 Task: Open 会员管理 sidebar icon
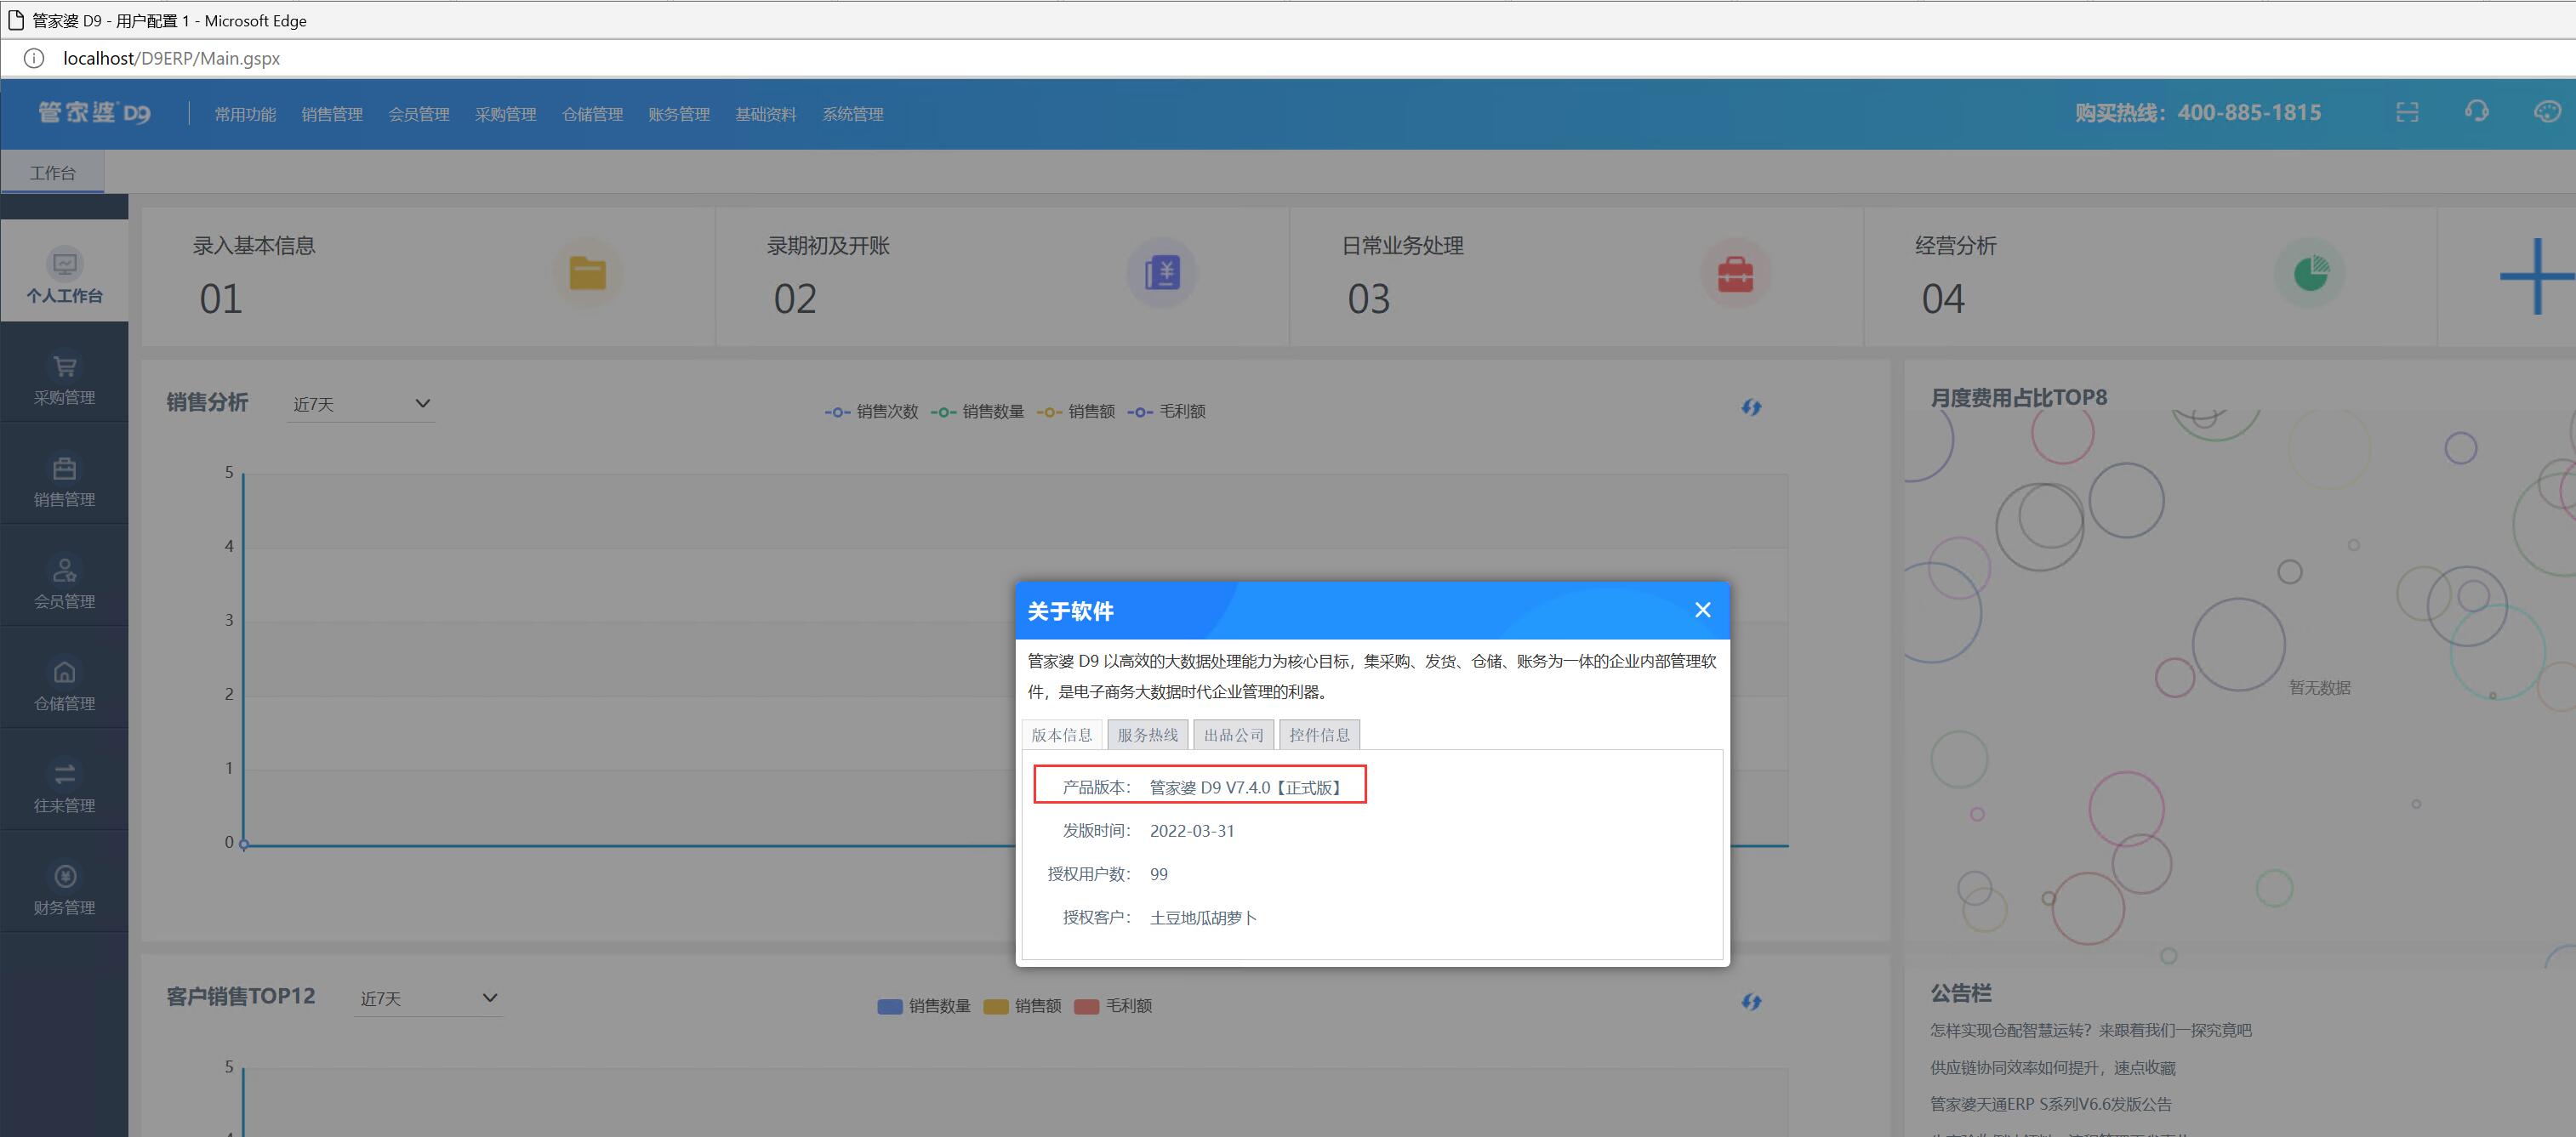64,570
